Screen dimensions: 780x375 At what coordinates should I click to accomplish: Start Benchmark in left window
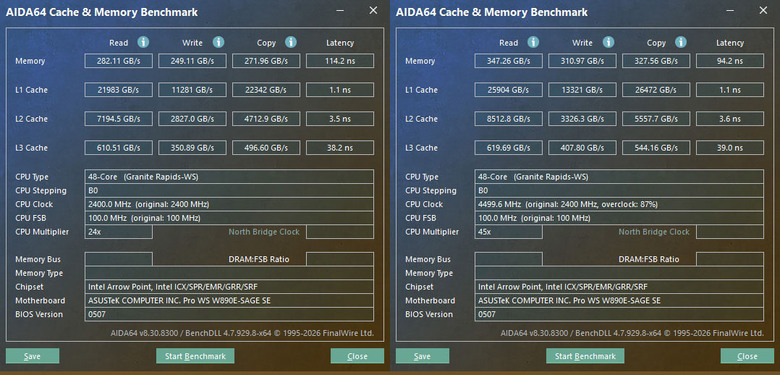(195, 356)
